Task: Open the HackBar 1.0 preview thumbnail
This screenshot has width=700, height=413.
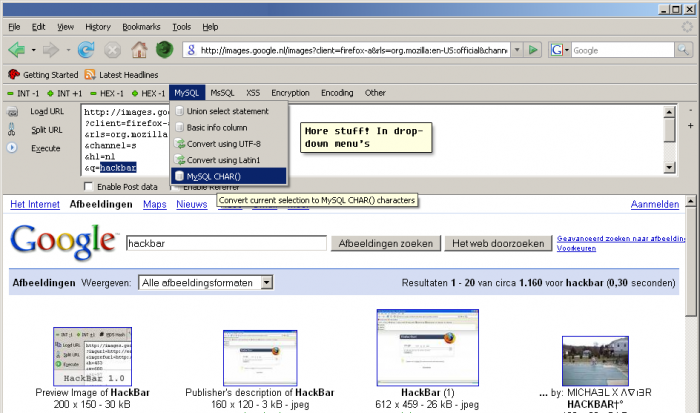Action: click(92, 356)
